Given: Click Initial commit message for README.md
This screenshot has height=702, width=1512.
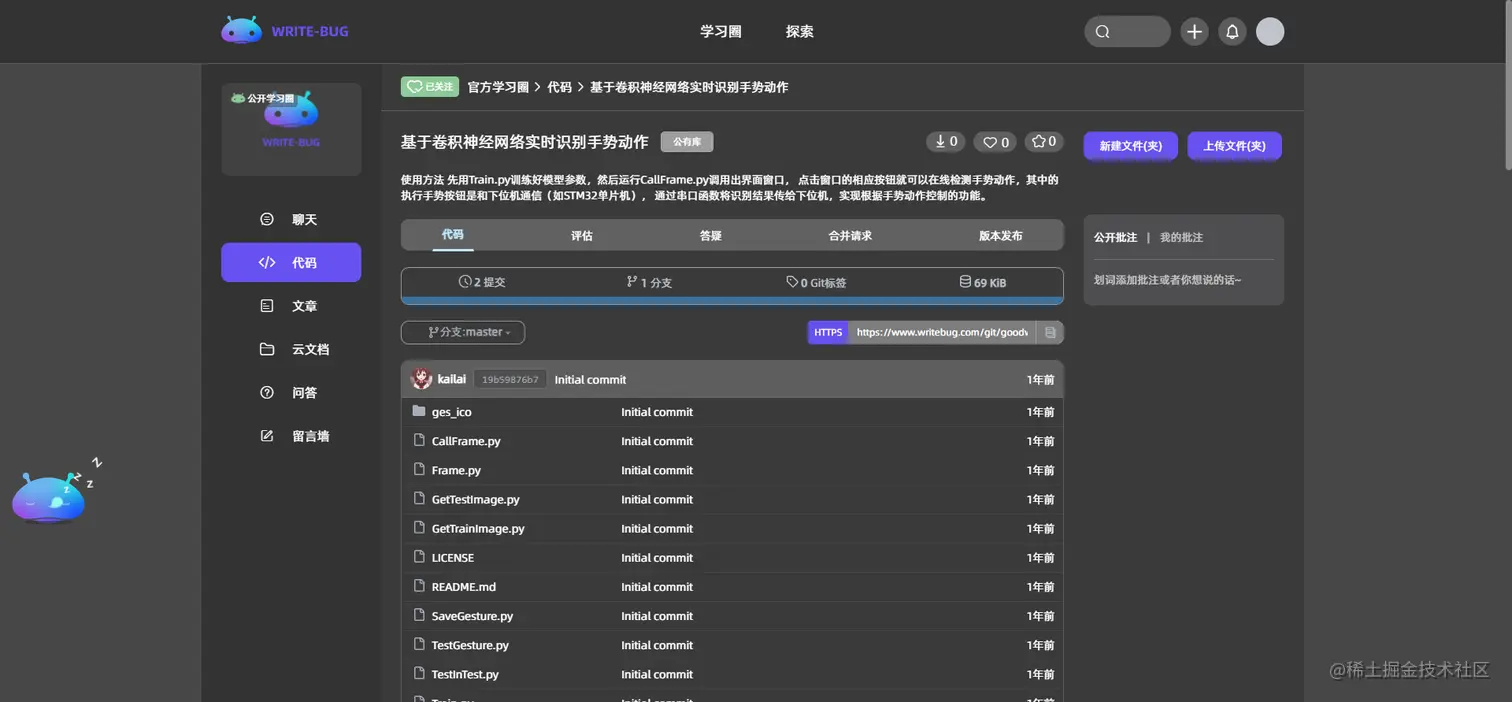Looking at the screenshot, I should (x=657, y=587).
